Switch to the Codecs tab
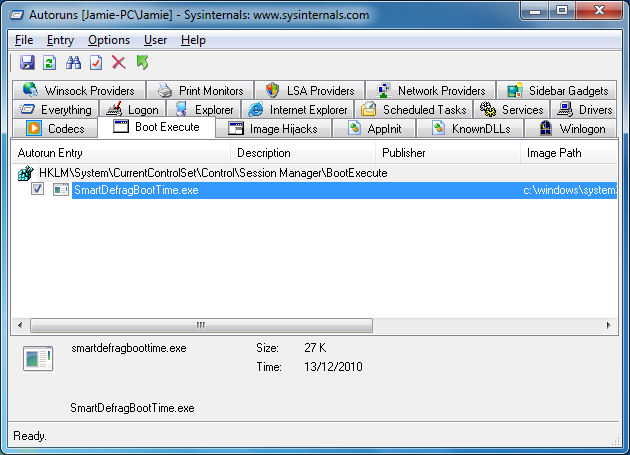 point(55,129)
